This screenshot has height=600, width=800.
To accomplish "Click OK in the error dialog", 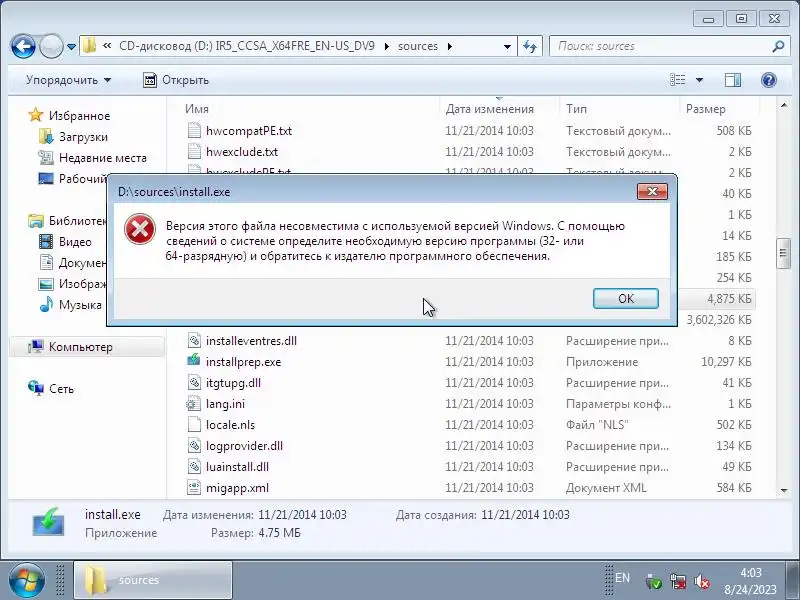I will (626, 298).
